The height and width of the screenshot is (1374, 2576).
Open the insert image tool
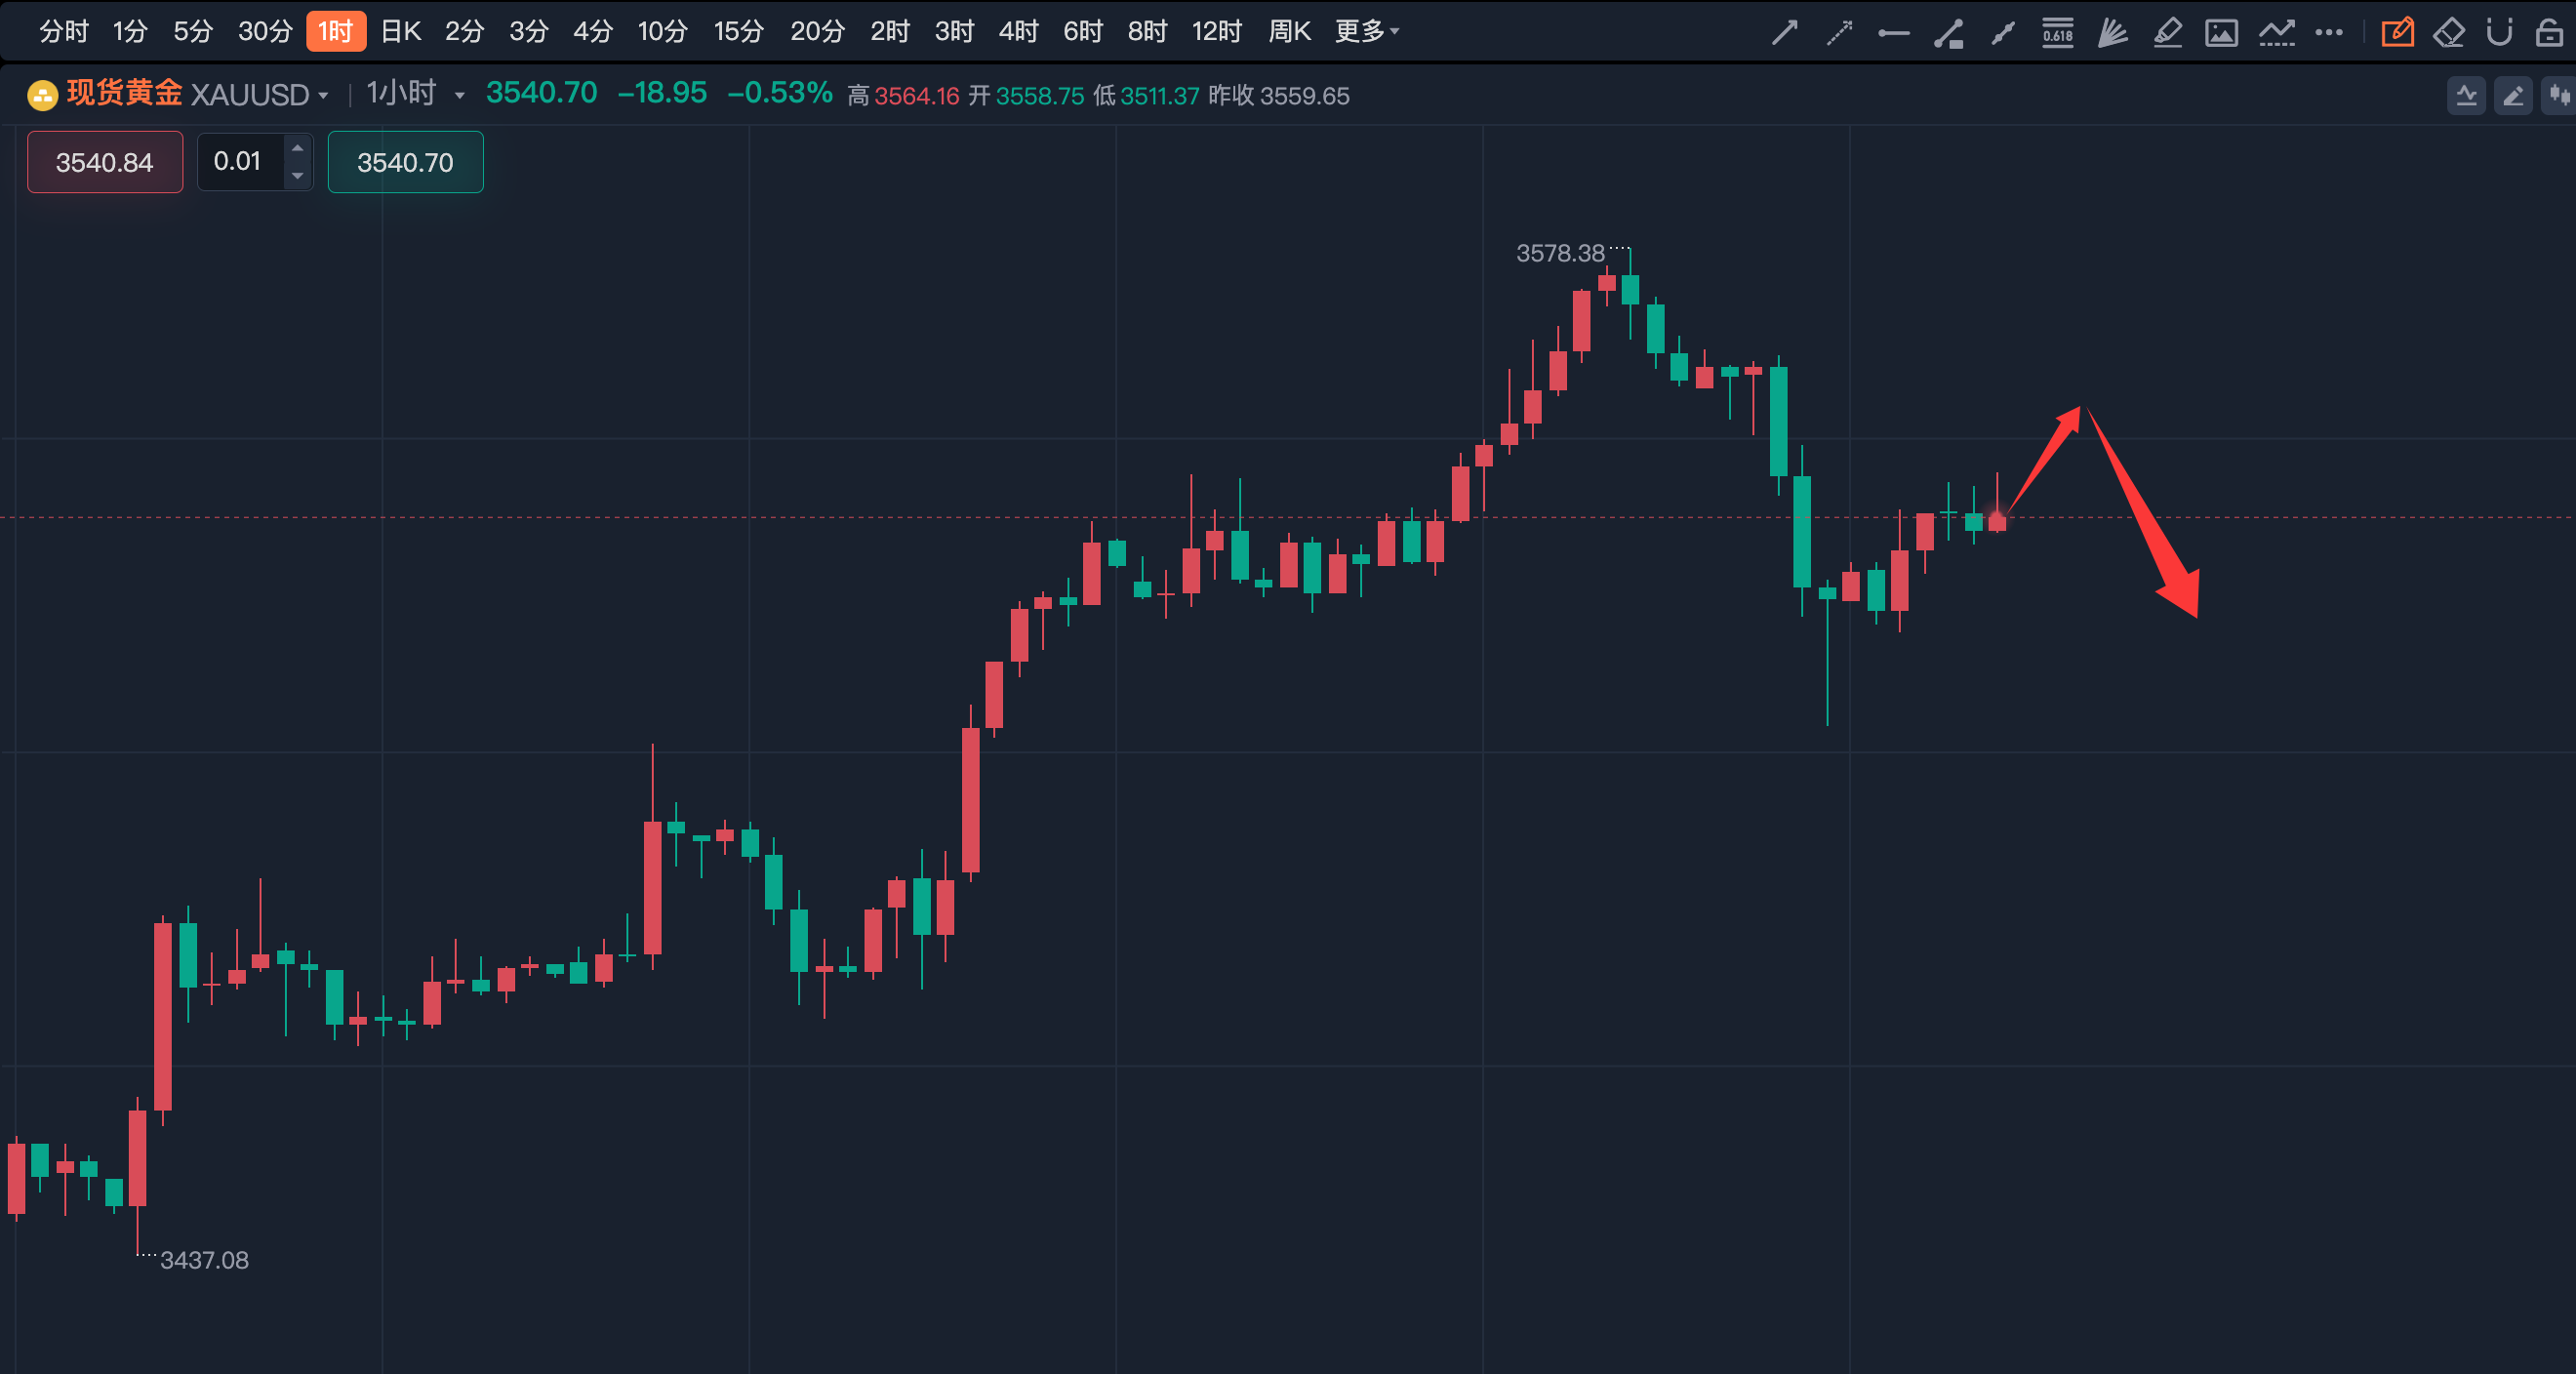pyautogui.click(x=2221, y=32)
